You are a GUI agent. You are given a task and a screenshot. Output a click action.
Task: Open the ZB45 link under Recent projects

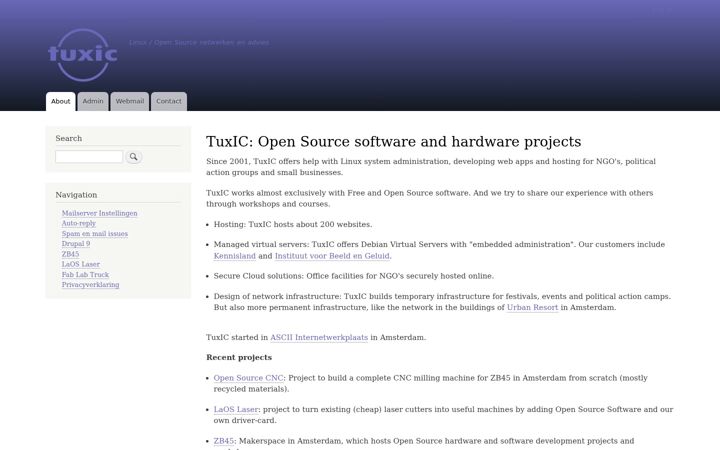224,441
